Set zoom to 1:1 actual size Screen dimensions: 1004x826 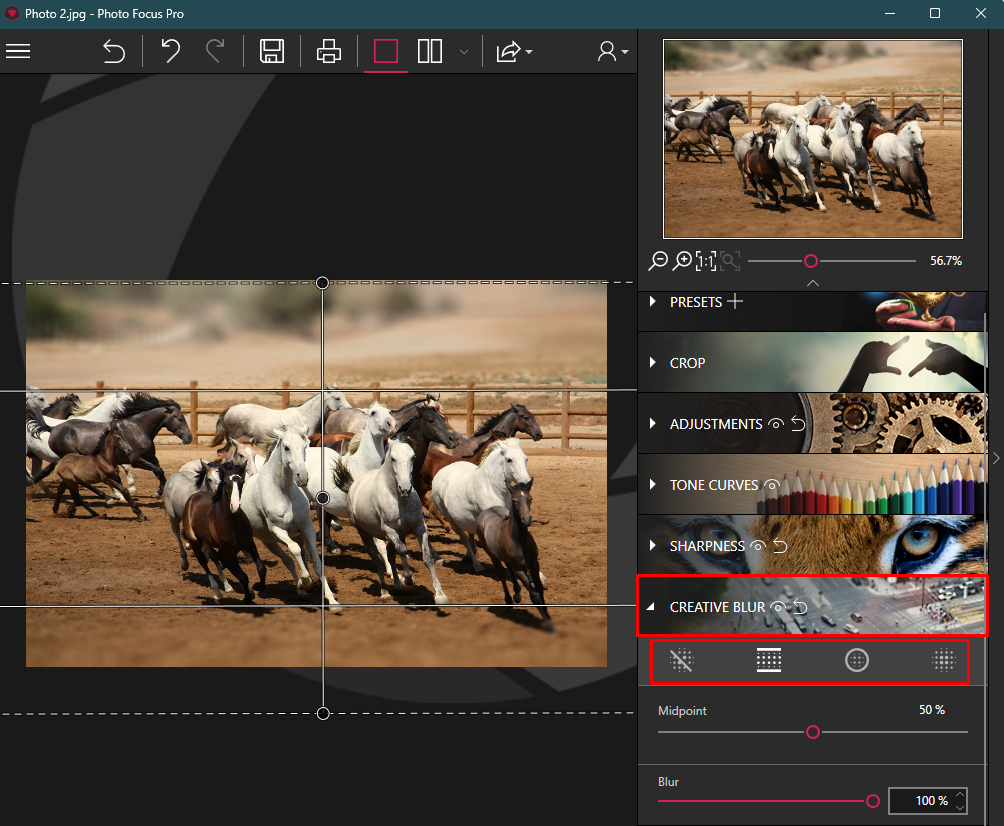pyautogui.click(x=706, y=261)
